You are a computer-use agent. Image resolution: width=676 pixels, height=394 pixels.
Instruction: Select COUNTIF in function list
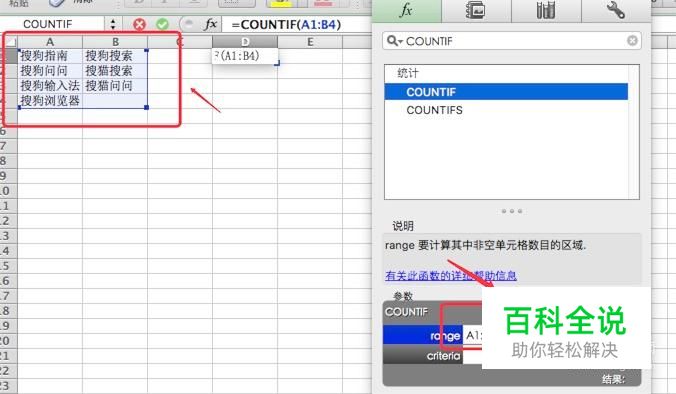[x=506, y=92]
